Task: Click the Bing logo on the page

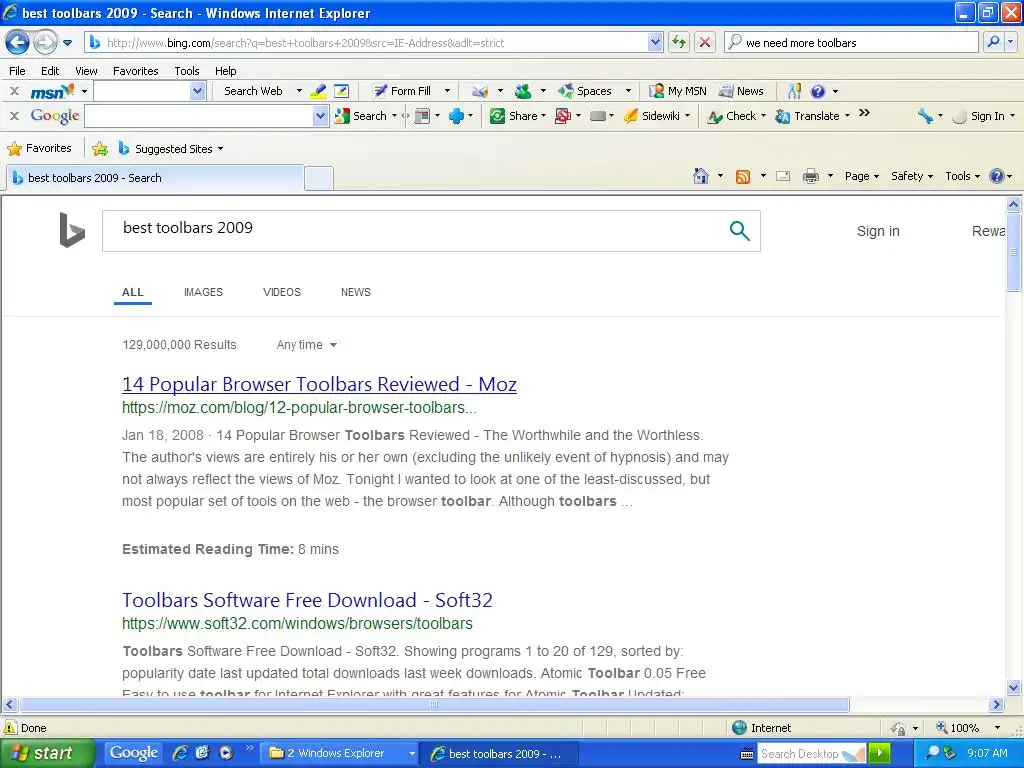Action: tap(72, 230)
